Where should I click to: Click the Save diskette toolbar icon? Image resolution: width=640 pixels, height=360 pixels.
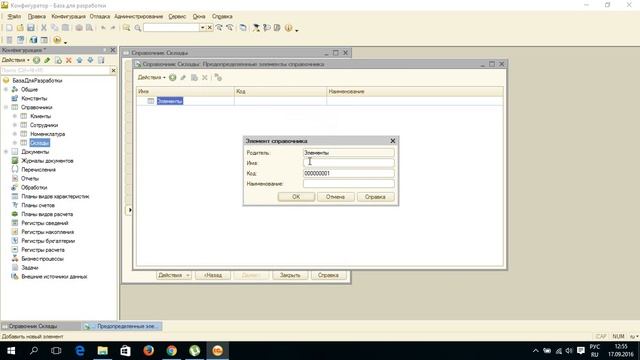[x=31, y=28]
